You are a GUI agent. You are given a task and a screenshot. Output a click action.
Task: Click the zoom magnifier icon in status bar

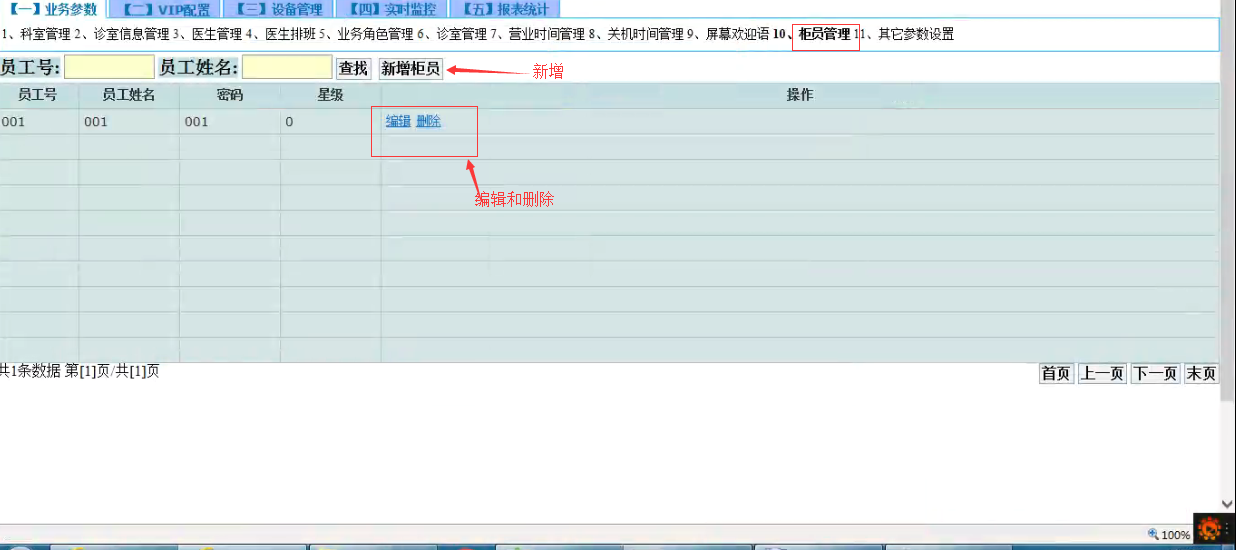[x=1153, y=535]
